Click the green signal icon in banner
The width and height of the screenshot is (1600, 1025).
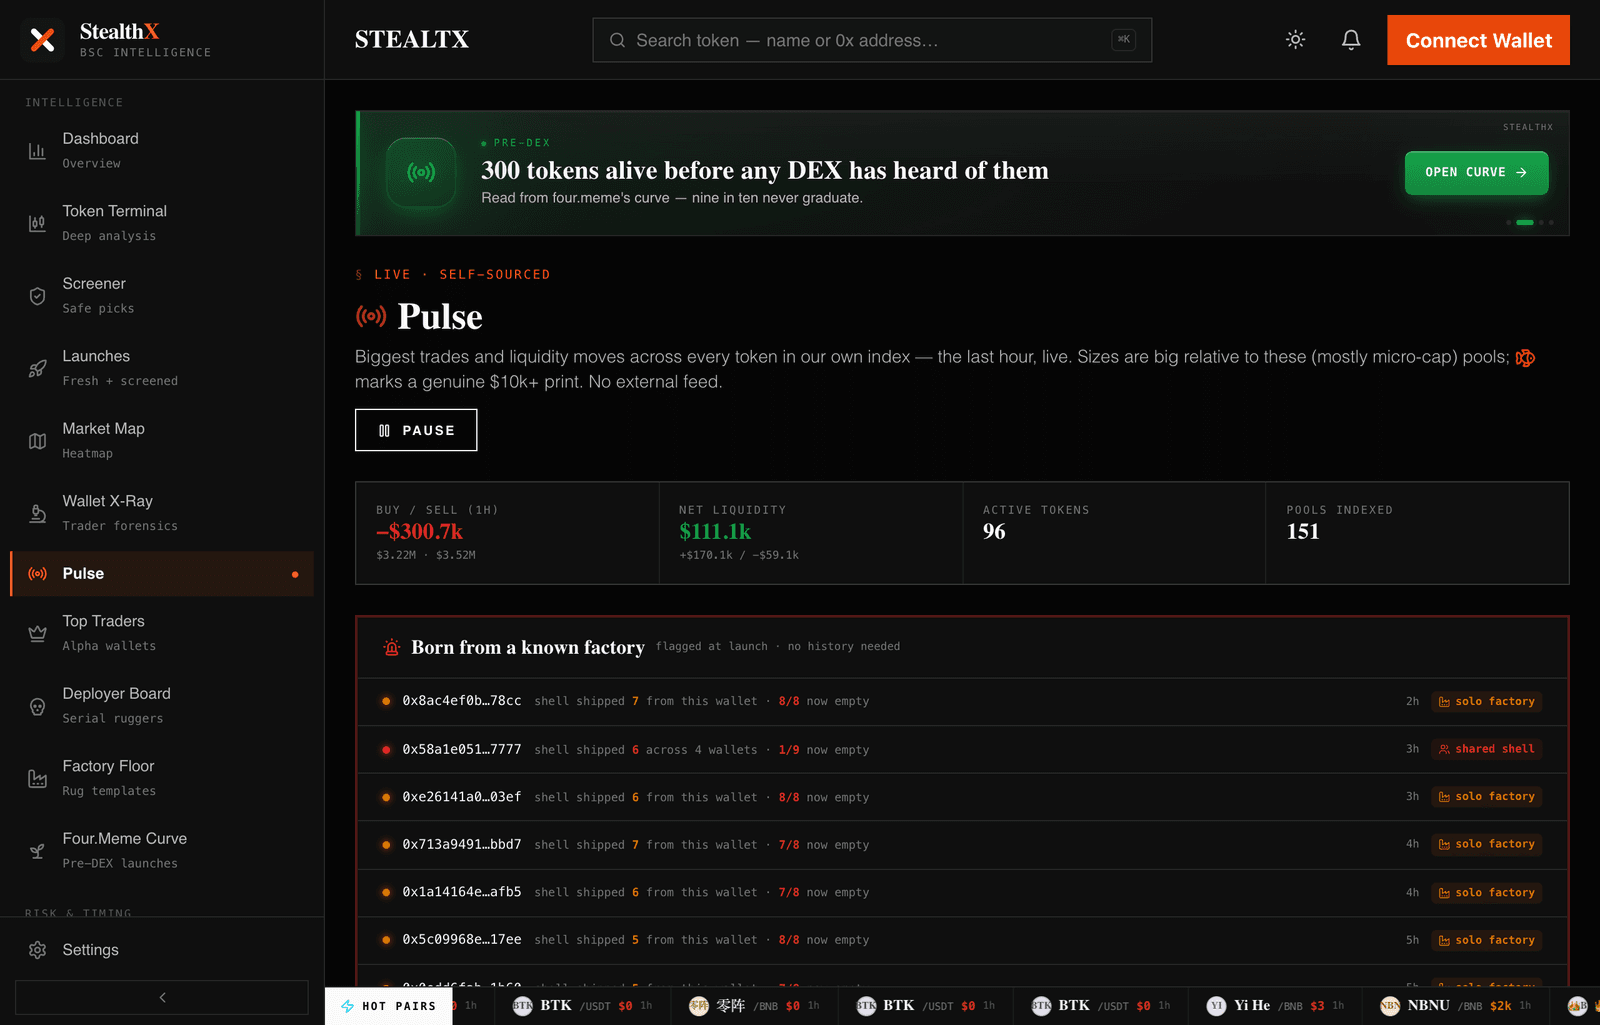(421, 172)
